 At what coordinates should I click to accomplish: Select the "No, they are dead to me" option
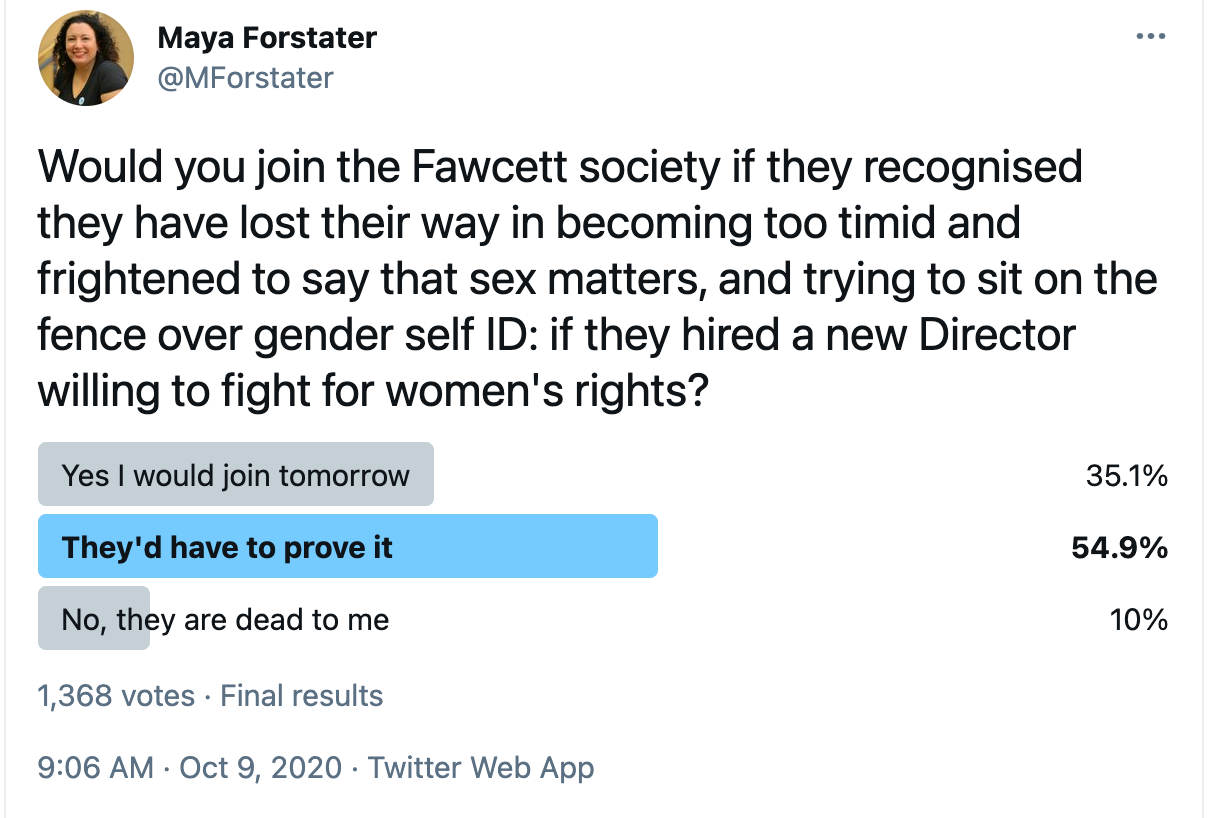point(225,620)
